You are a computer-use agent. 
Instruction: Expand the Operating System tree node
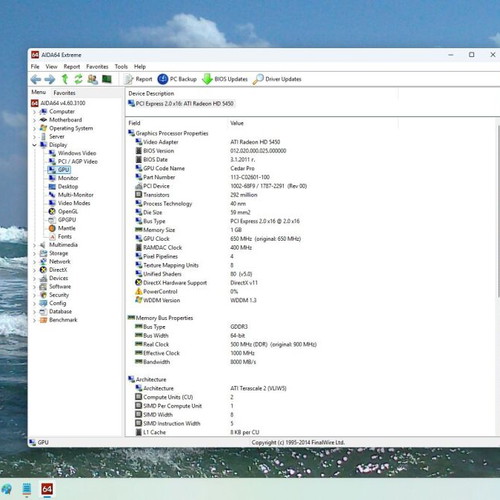click(x=34, y=128)
